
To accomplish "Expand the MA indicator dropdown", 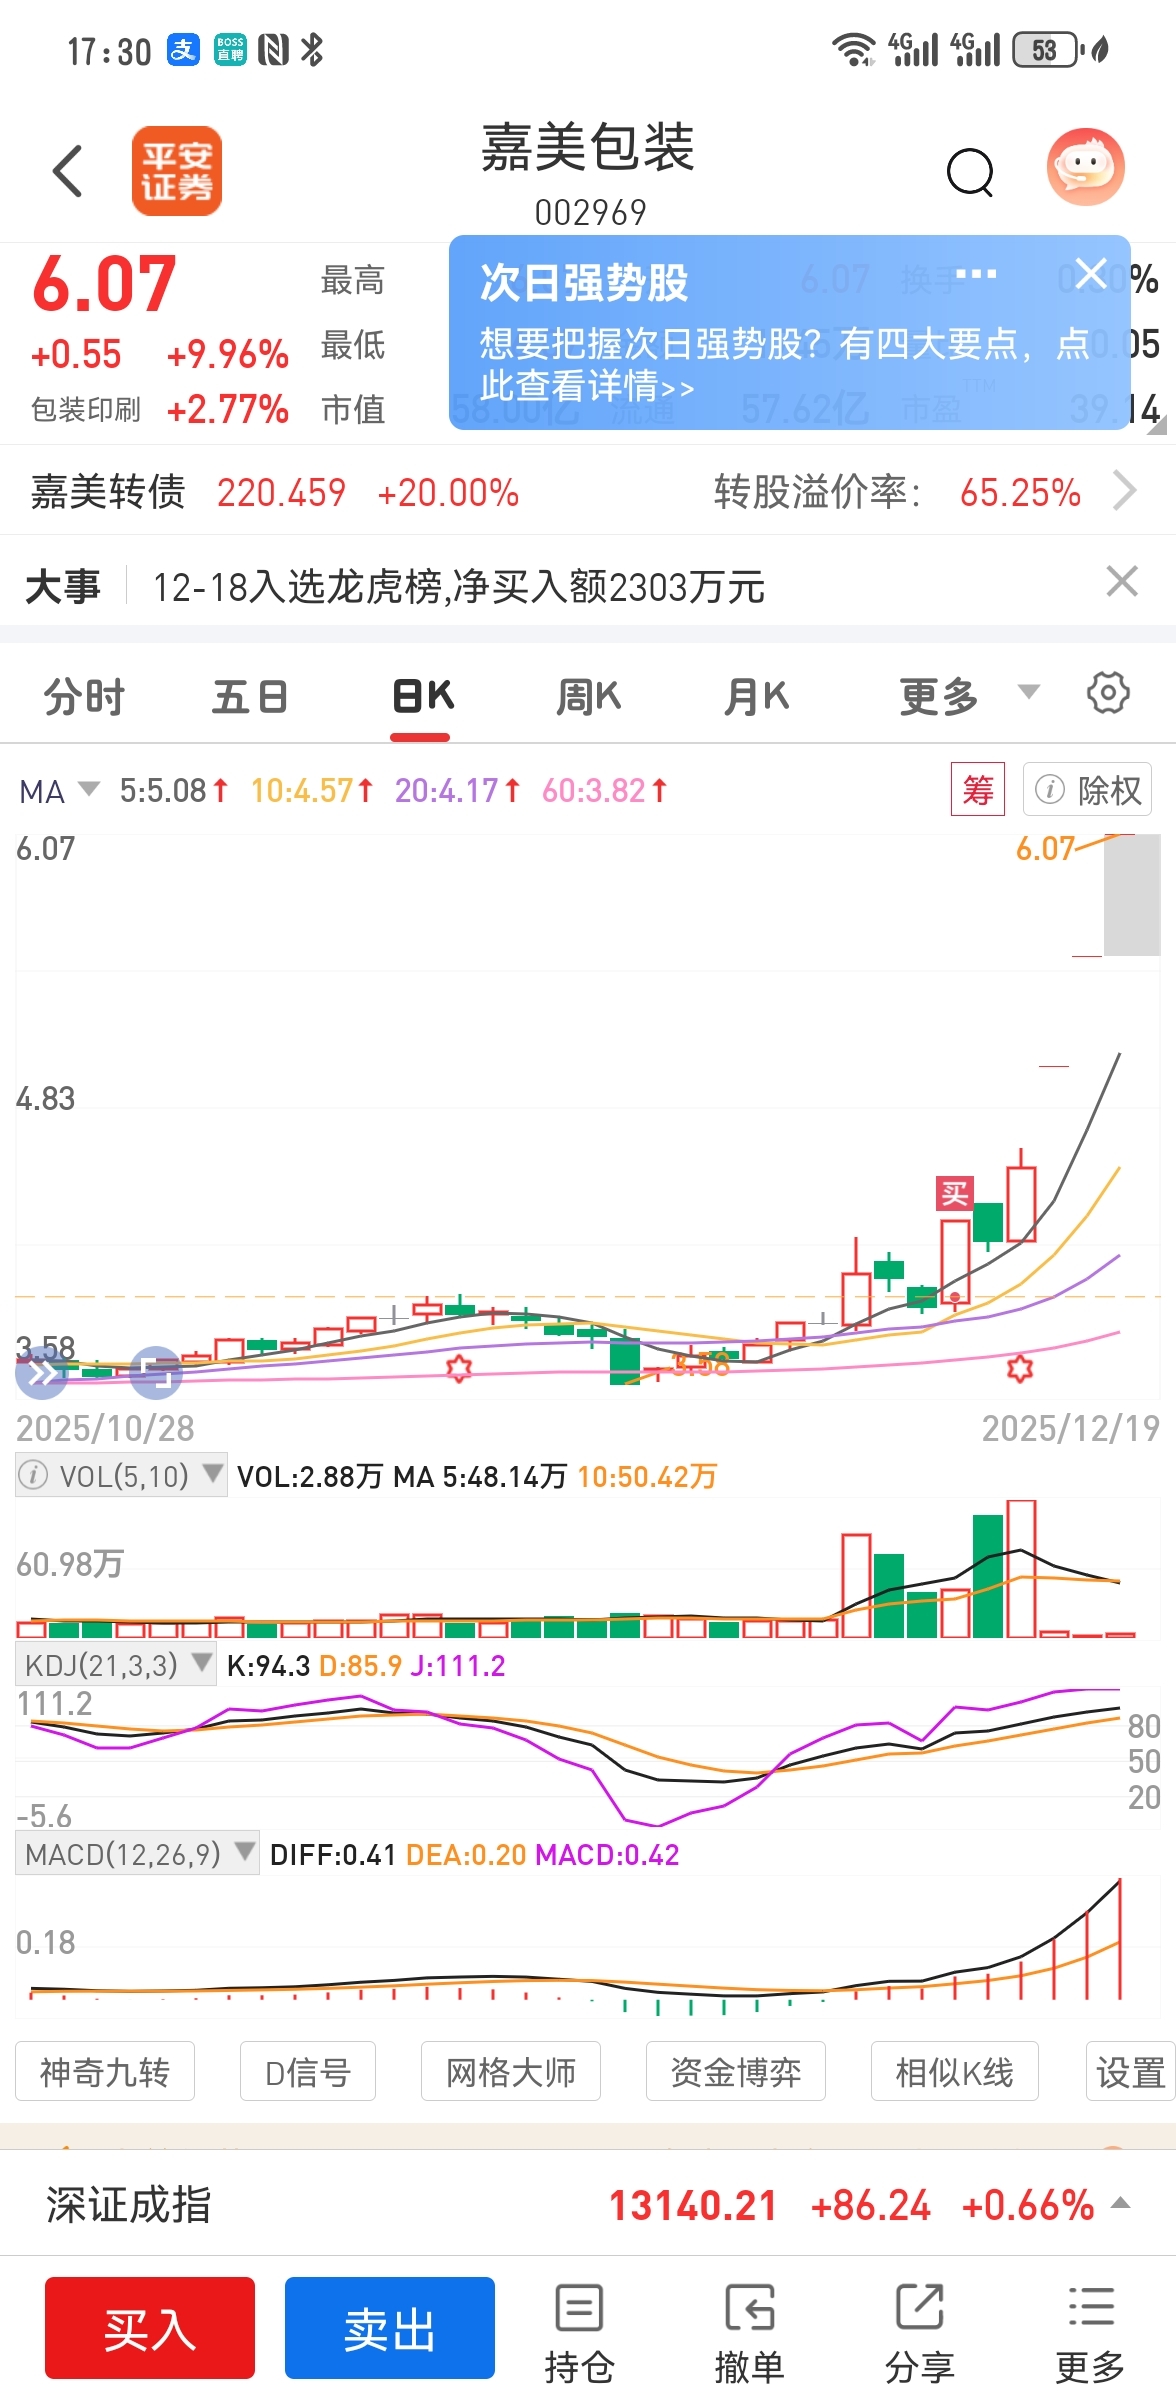I will click(x=60, y=791).
